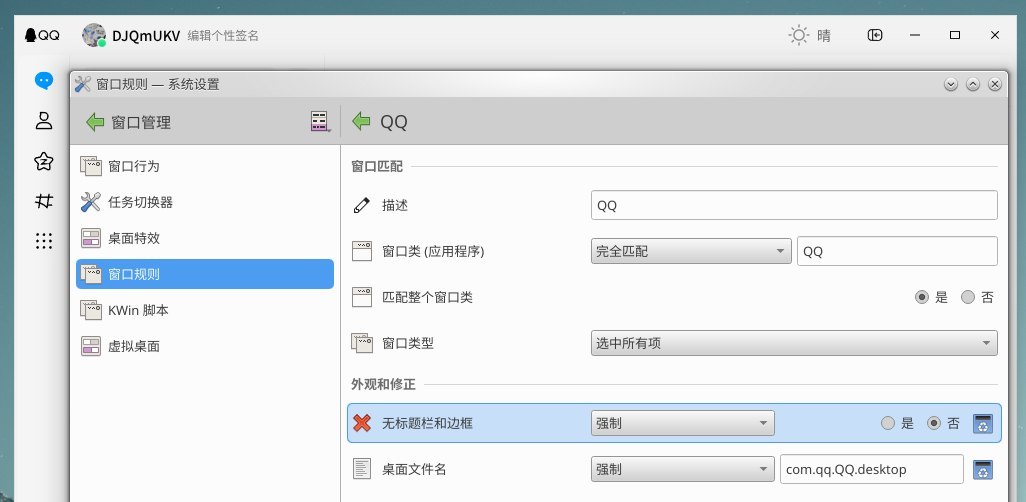This screenshot has width=1026, height=502.
Task: Open the QQ channels hash icon
Action: pos(43,201)
